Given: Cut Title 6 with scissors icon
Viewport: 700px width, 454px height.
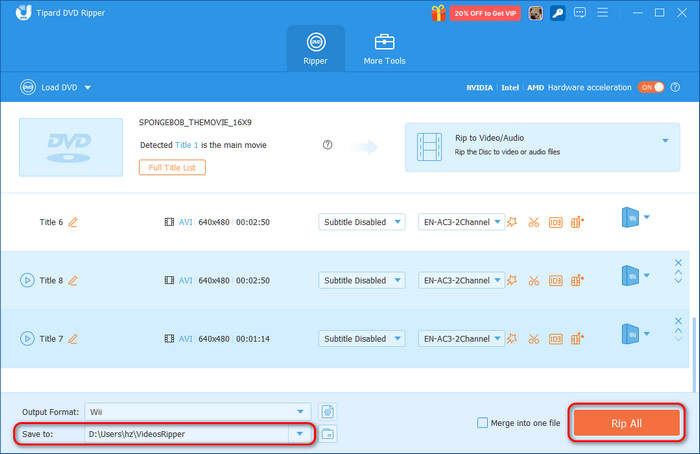Looking at the screenshot, I should point(534,222).
